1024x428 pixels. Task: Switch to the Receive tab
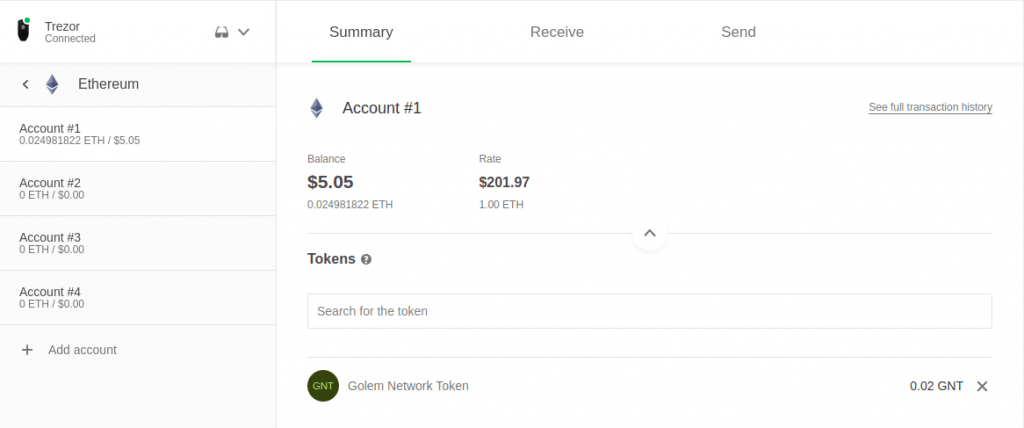coord(557,32)
